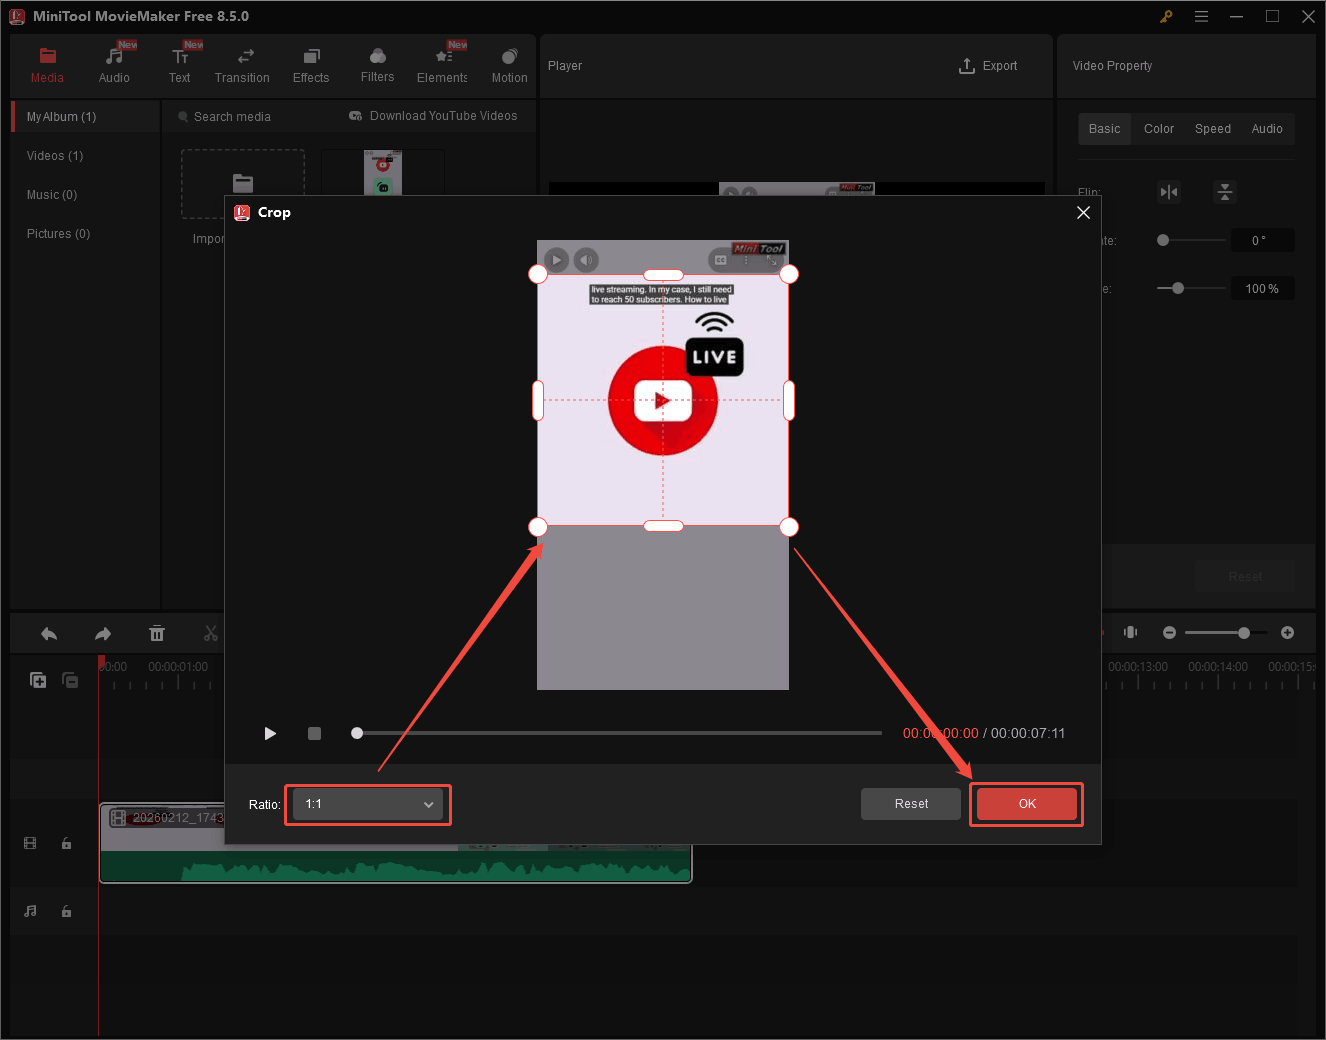This screenshot has width=1326, height=1040.
Task: Open the Effects panel
Action: 310,63
